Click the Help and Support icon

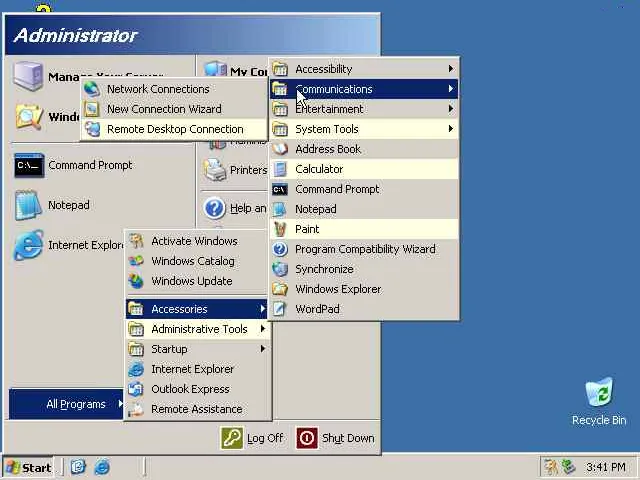[215, 208]
